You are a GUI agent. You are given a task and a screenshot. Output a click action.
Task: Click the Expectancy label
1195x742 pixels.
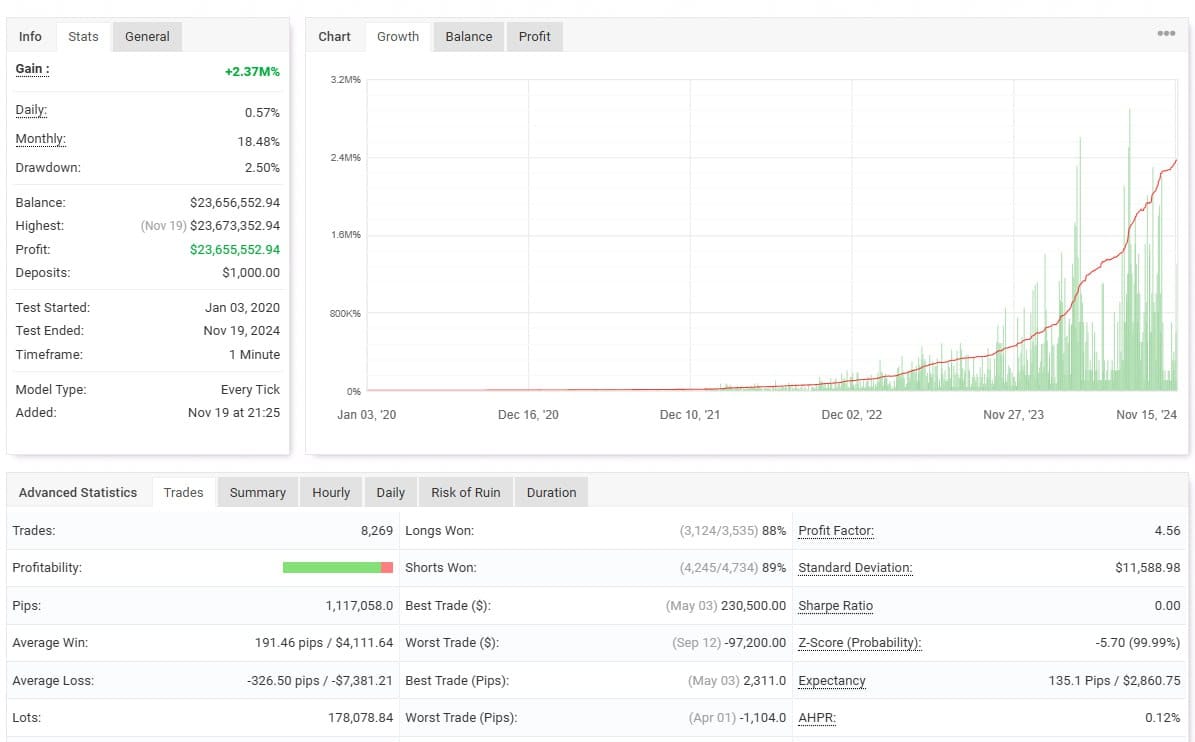pos(831,680)
